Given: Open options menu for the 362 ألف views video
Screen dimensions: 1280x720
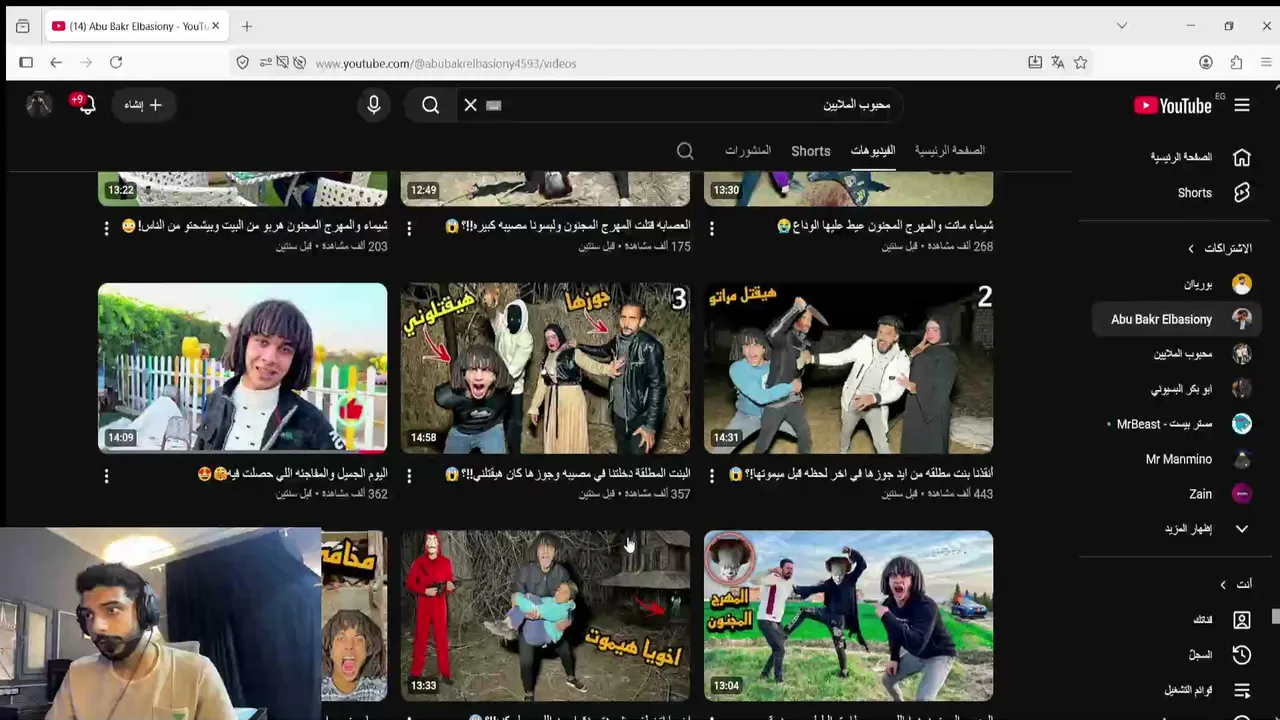Looking at the screenshot, I should coord(106,476).
